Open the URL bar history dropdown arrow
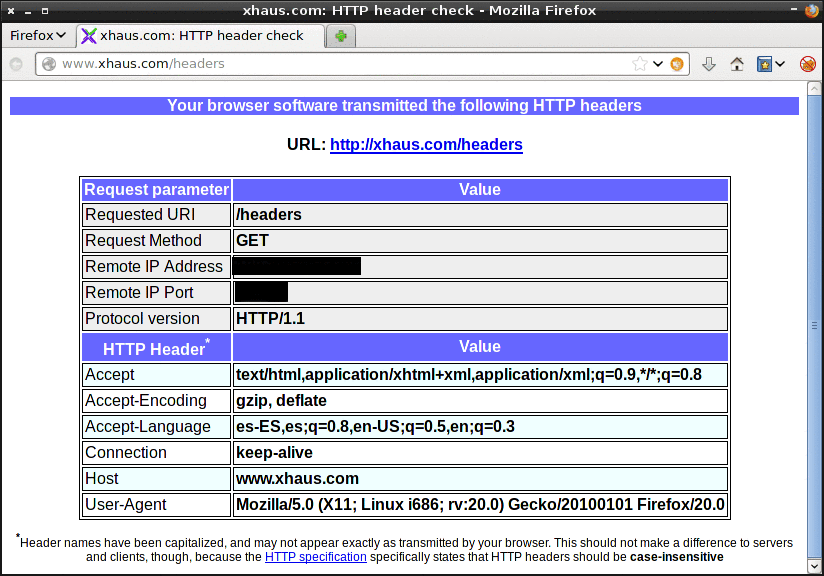The image size is (824, 576). (x=658, y=64)
